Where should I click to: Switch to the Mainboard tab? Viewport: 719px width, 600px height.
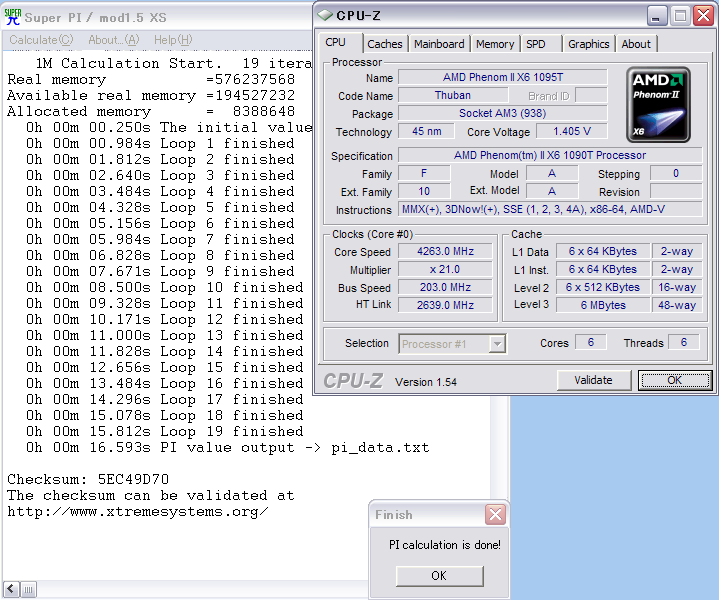pyautogui.click(x=439, y=44)
